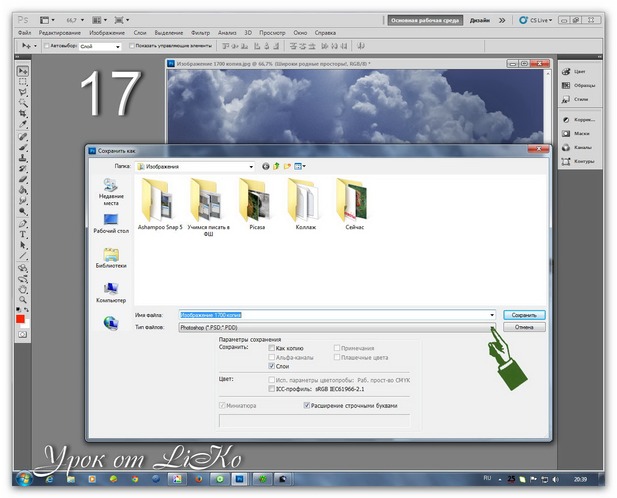Toggle the 'ICC-профиль' checkbox
This screenshot has height=498, width=617.
click(x=271, y=389)
